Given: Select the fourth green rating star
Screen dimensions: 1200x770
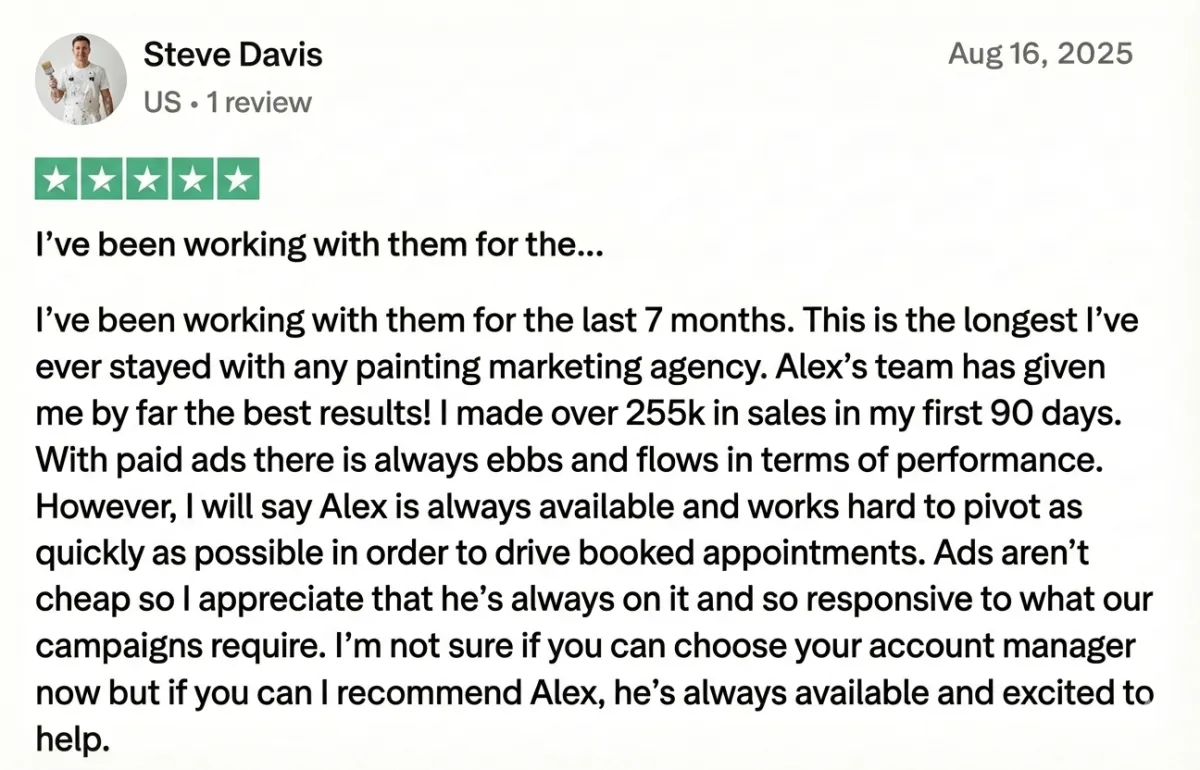Looking at the screenshot, I should [192, 179].
